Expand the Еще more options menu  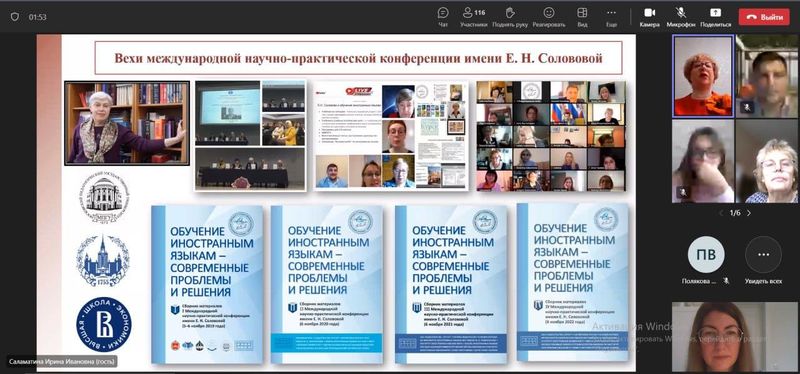(611, 16)
